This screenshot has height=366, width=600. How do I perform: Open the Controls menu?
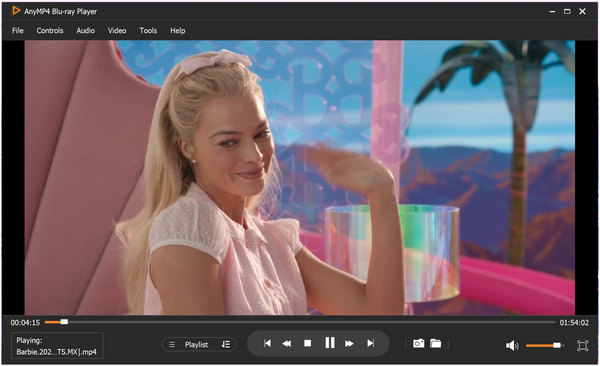click(50, 31)
